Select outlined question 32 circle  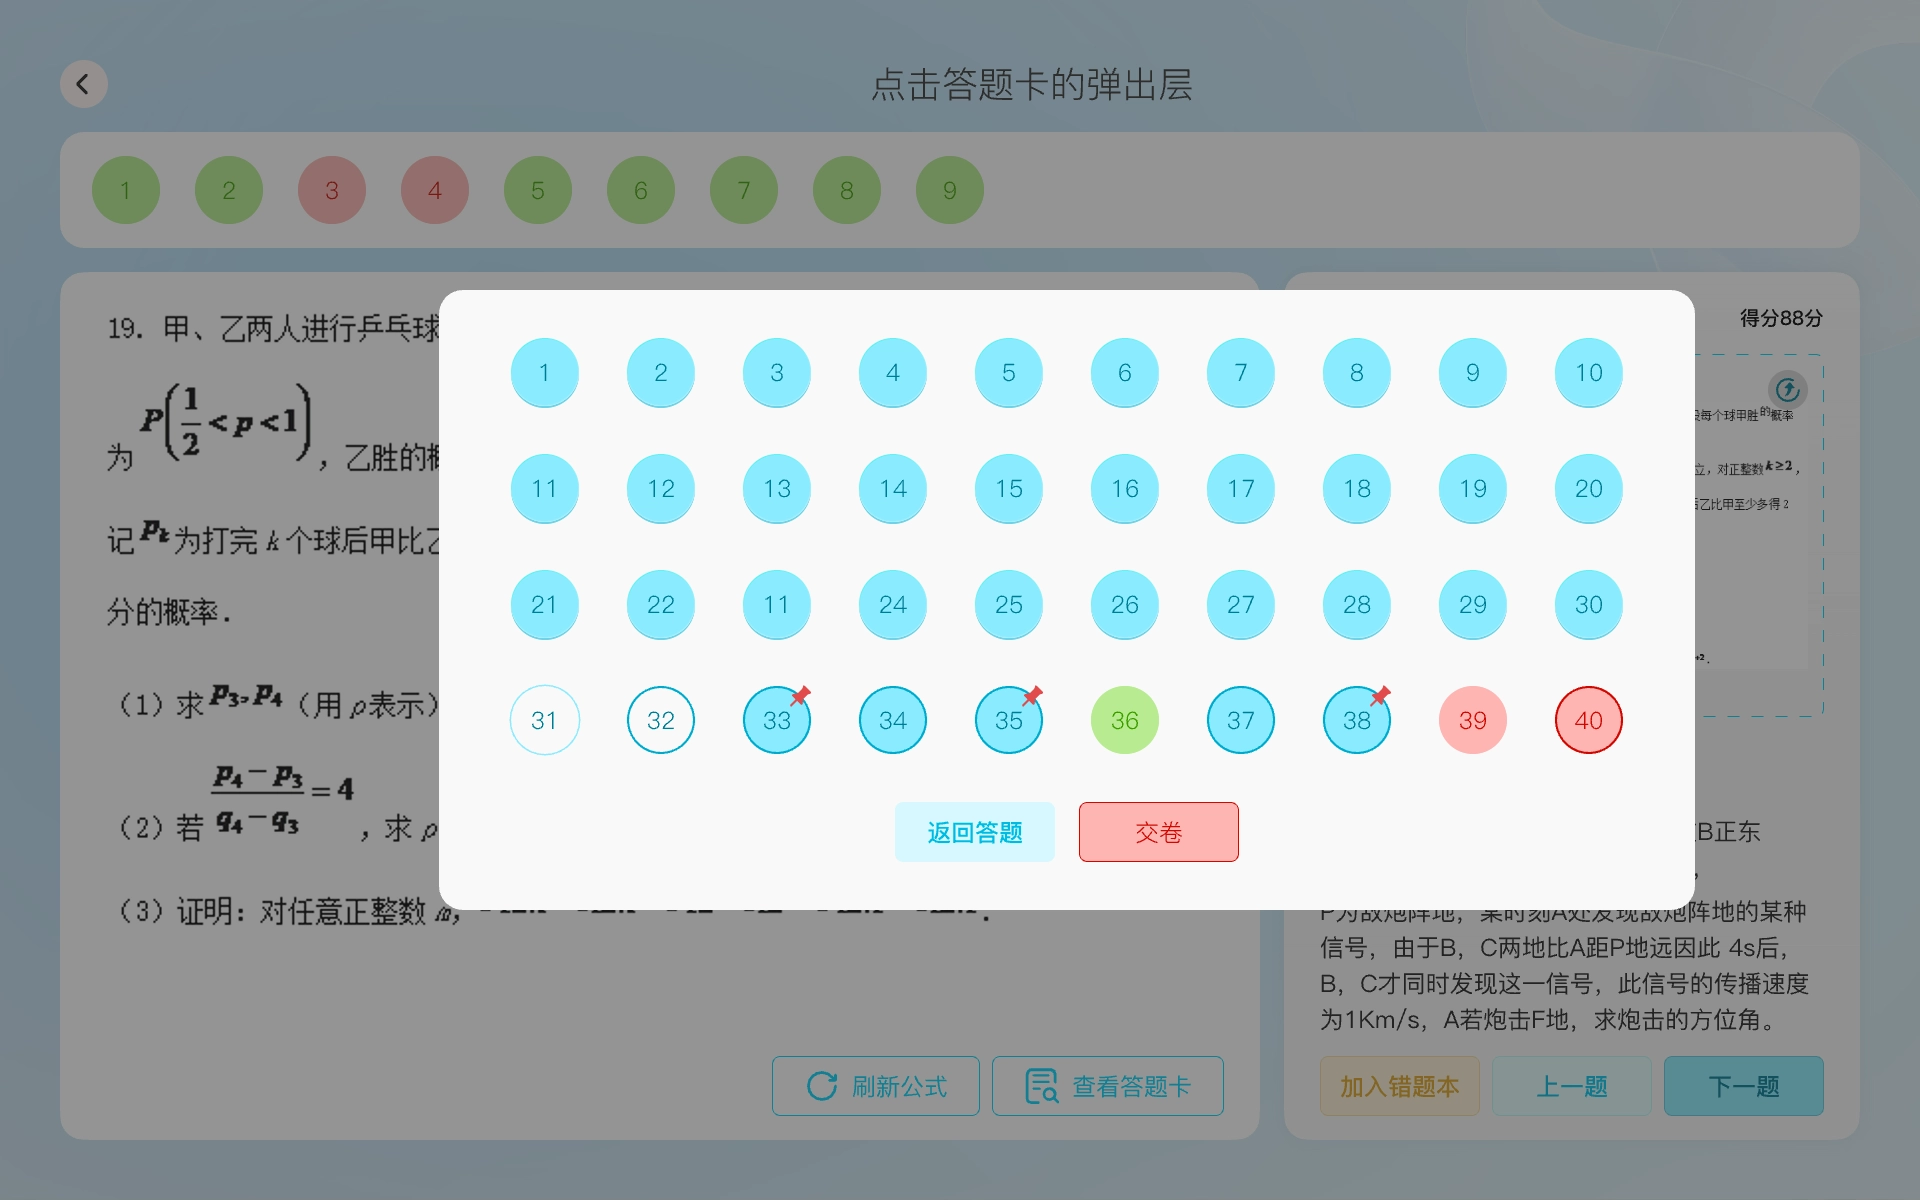[660, 720]
